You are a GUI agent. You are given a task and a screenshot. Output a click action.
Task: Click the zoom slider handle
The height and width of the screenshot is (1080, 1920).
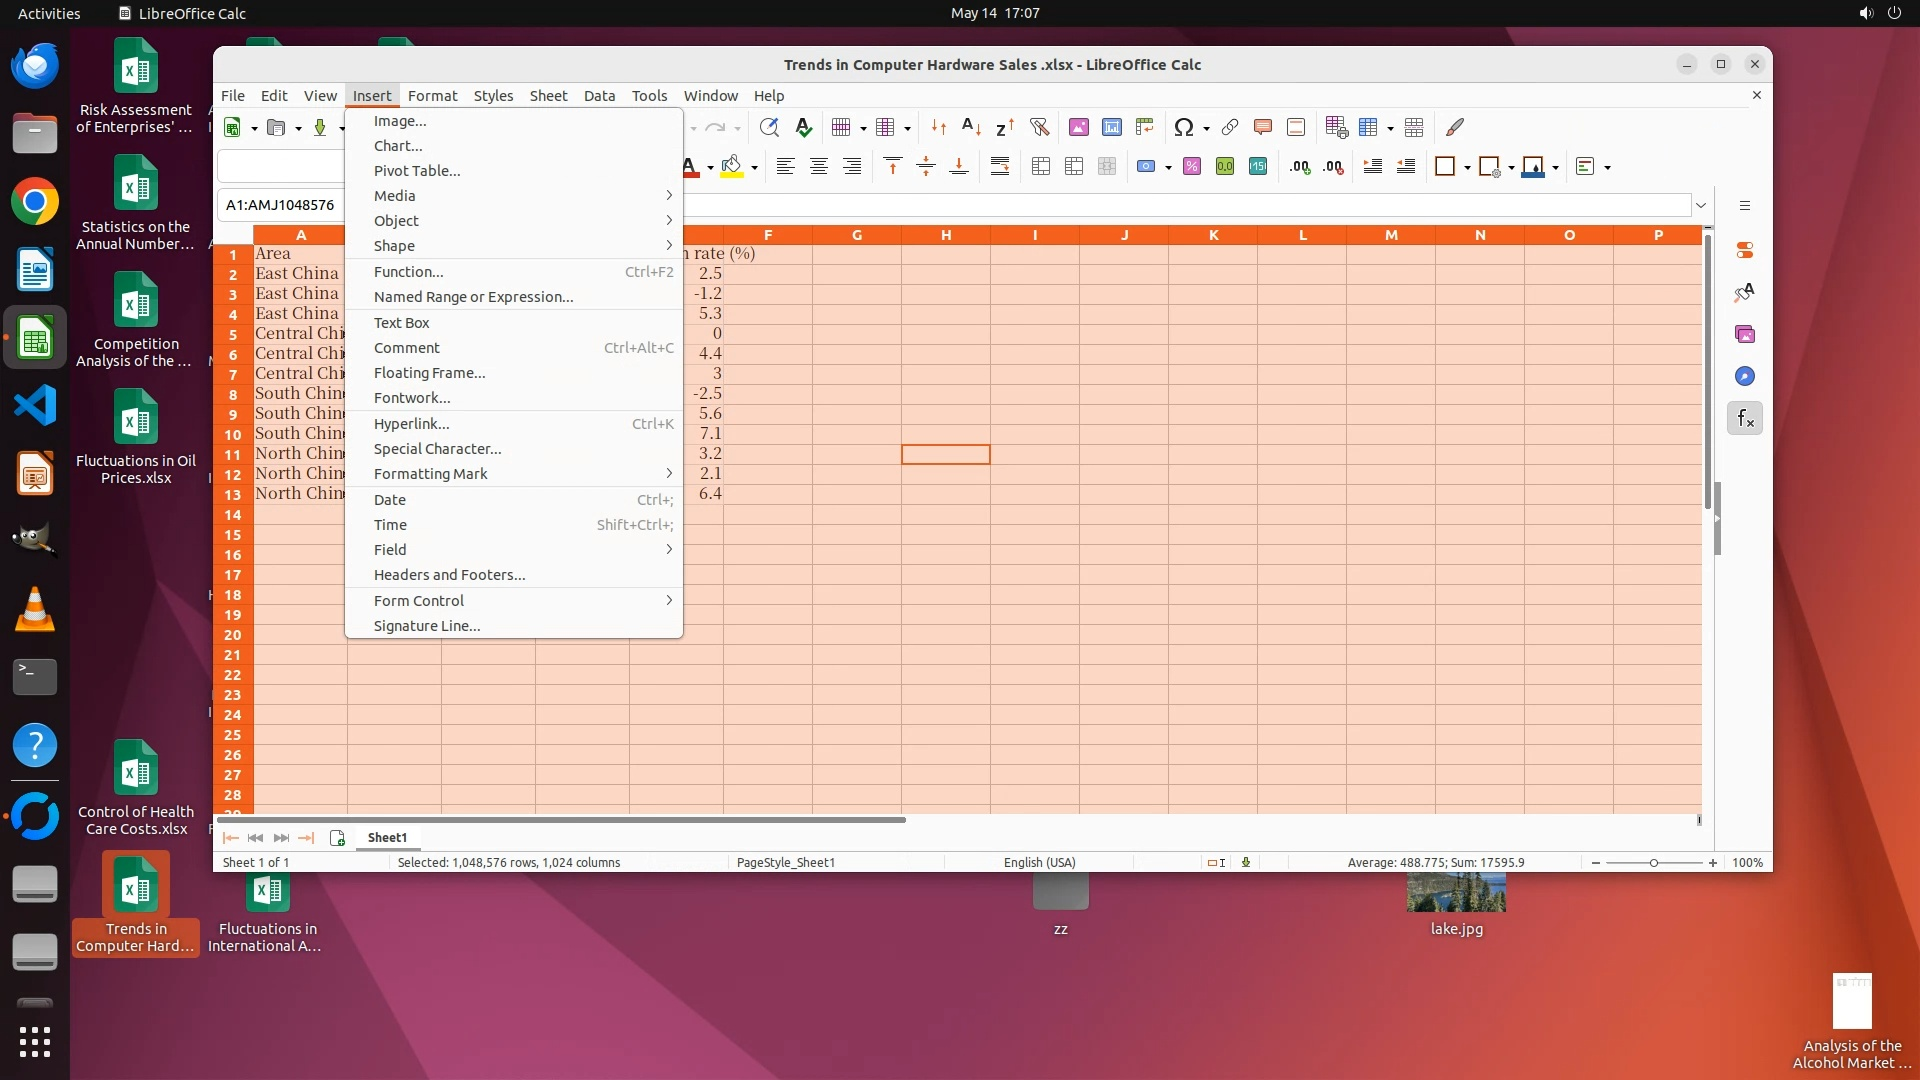(x=1654, y=863)
